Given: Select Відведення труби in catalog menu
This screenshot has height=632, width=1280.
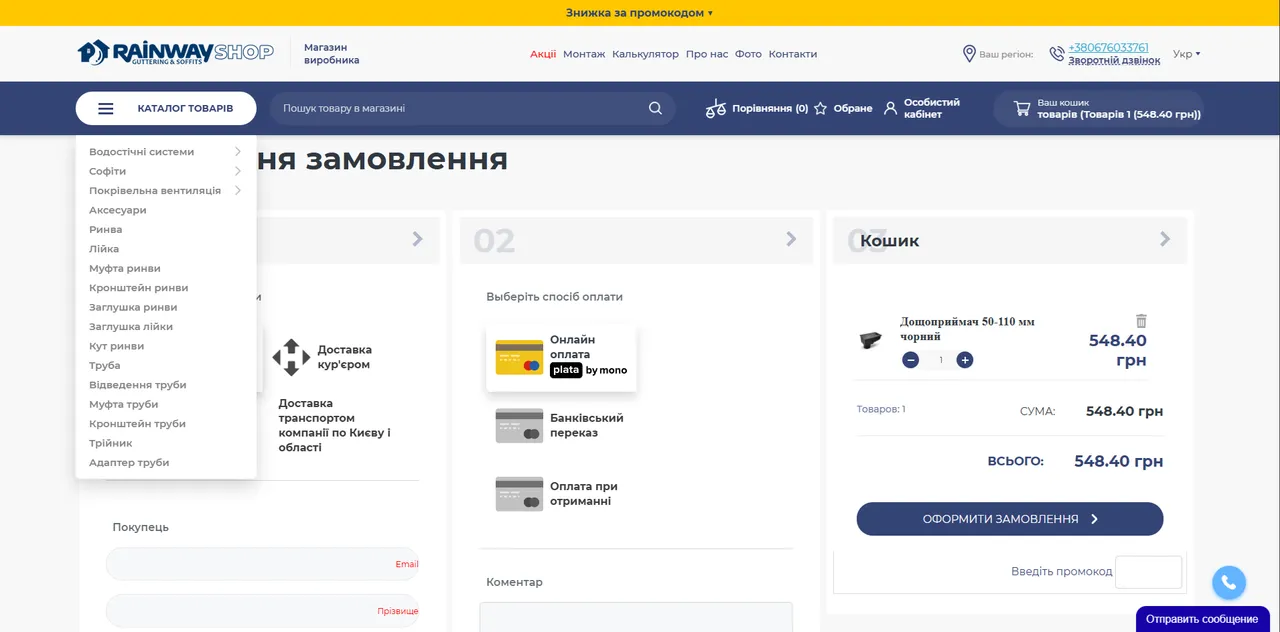Looking at the screenshot, I should click(x=138, y=385).
